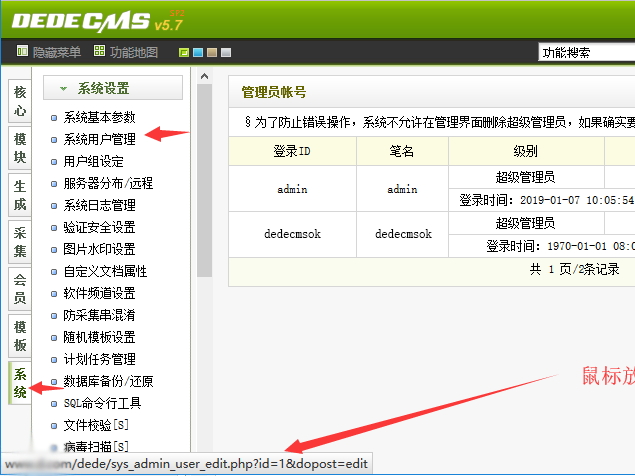Toggle 隐藏菜单 in the top bar
This screenshot has height=476, width=635.
click(x=57, y=52)
